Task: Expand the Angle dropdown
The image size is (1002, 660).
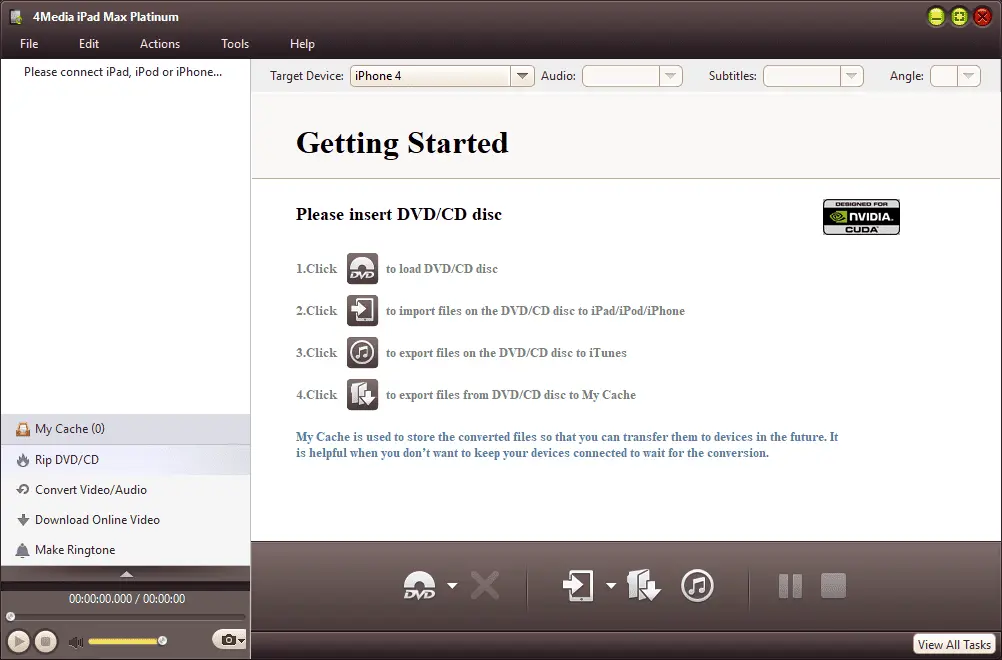Action: [x=969, y=76]
